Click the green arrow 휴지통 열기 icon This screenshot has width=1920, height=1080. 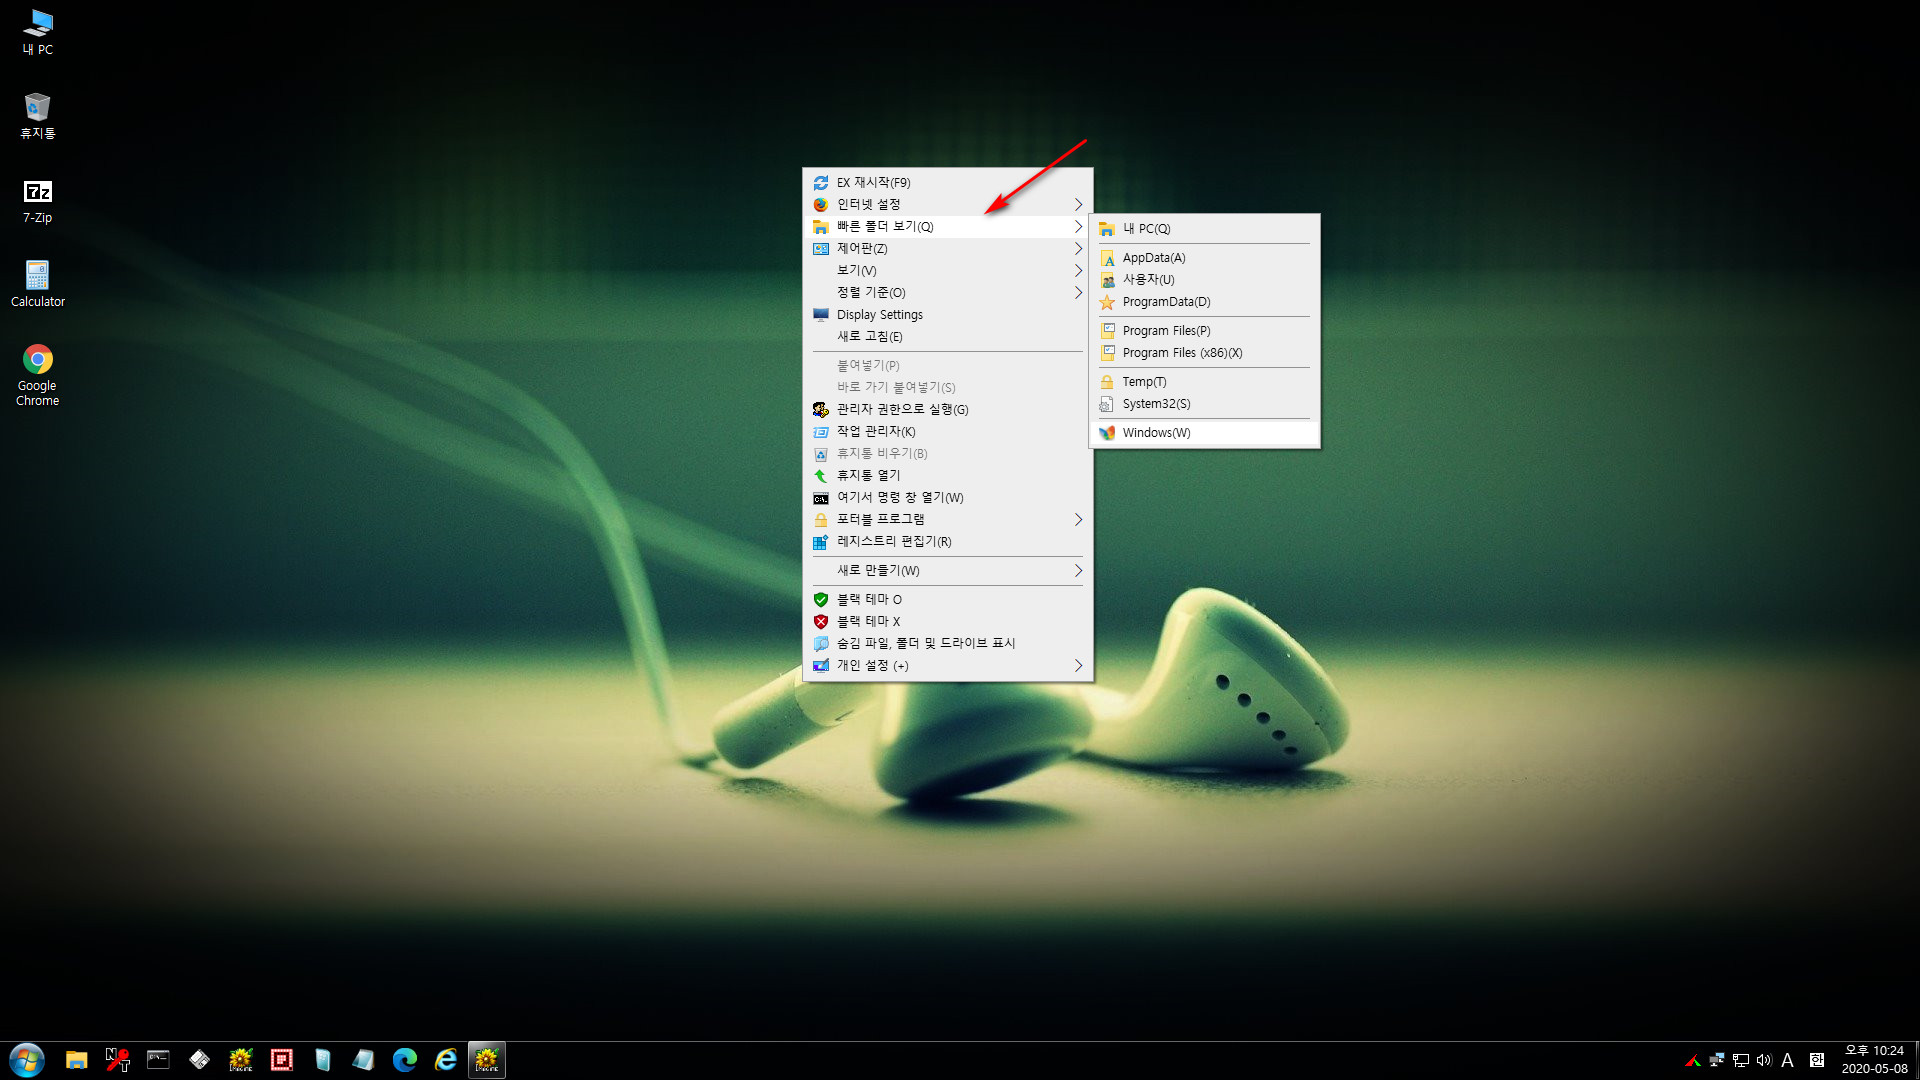click(x=820, y=476)
